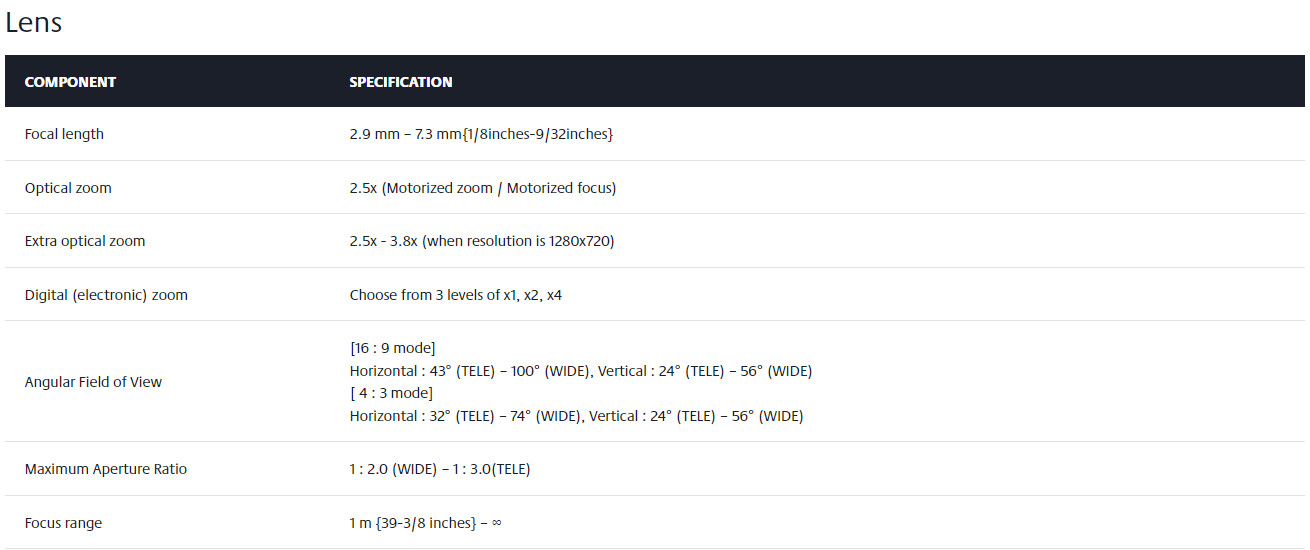Click the [16 : 9 mode] line

pyautogui.click(x=392, y=348)
